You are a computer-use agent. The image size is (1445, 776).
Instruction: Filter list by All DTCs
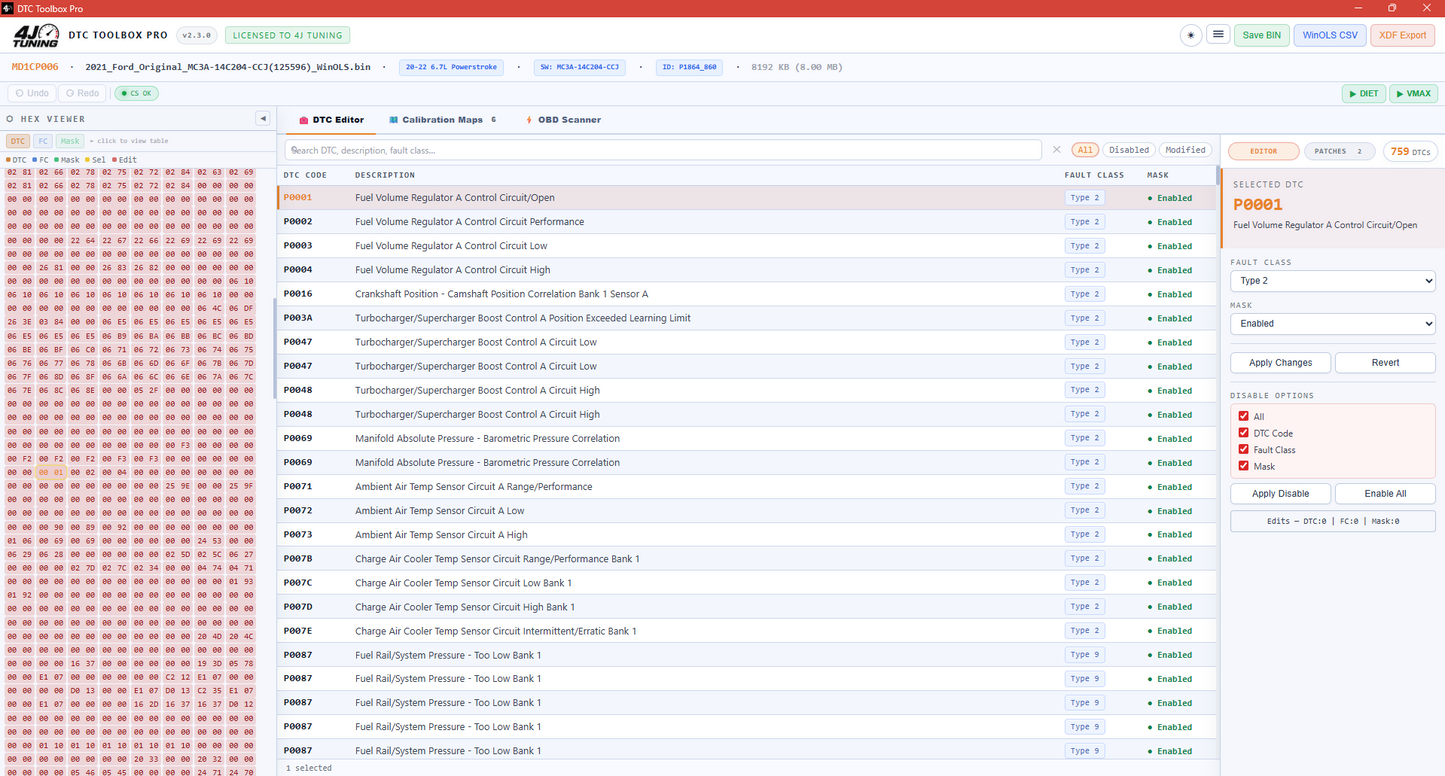pos(1085,150)
